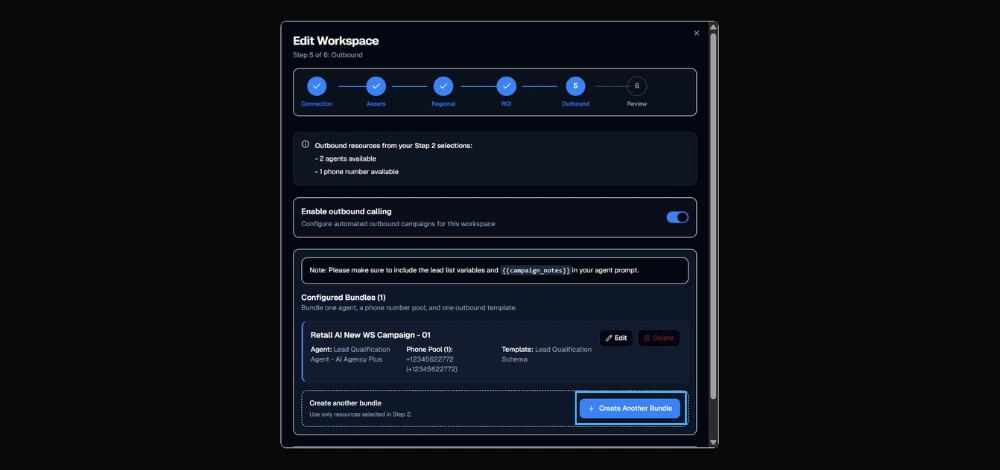The image size is (1000, 470).
Task: Edit the Retail AI New WS Campaign bundle
Action: click(x=616, y=338)
